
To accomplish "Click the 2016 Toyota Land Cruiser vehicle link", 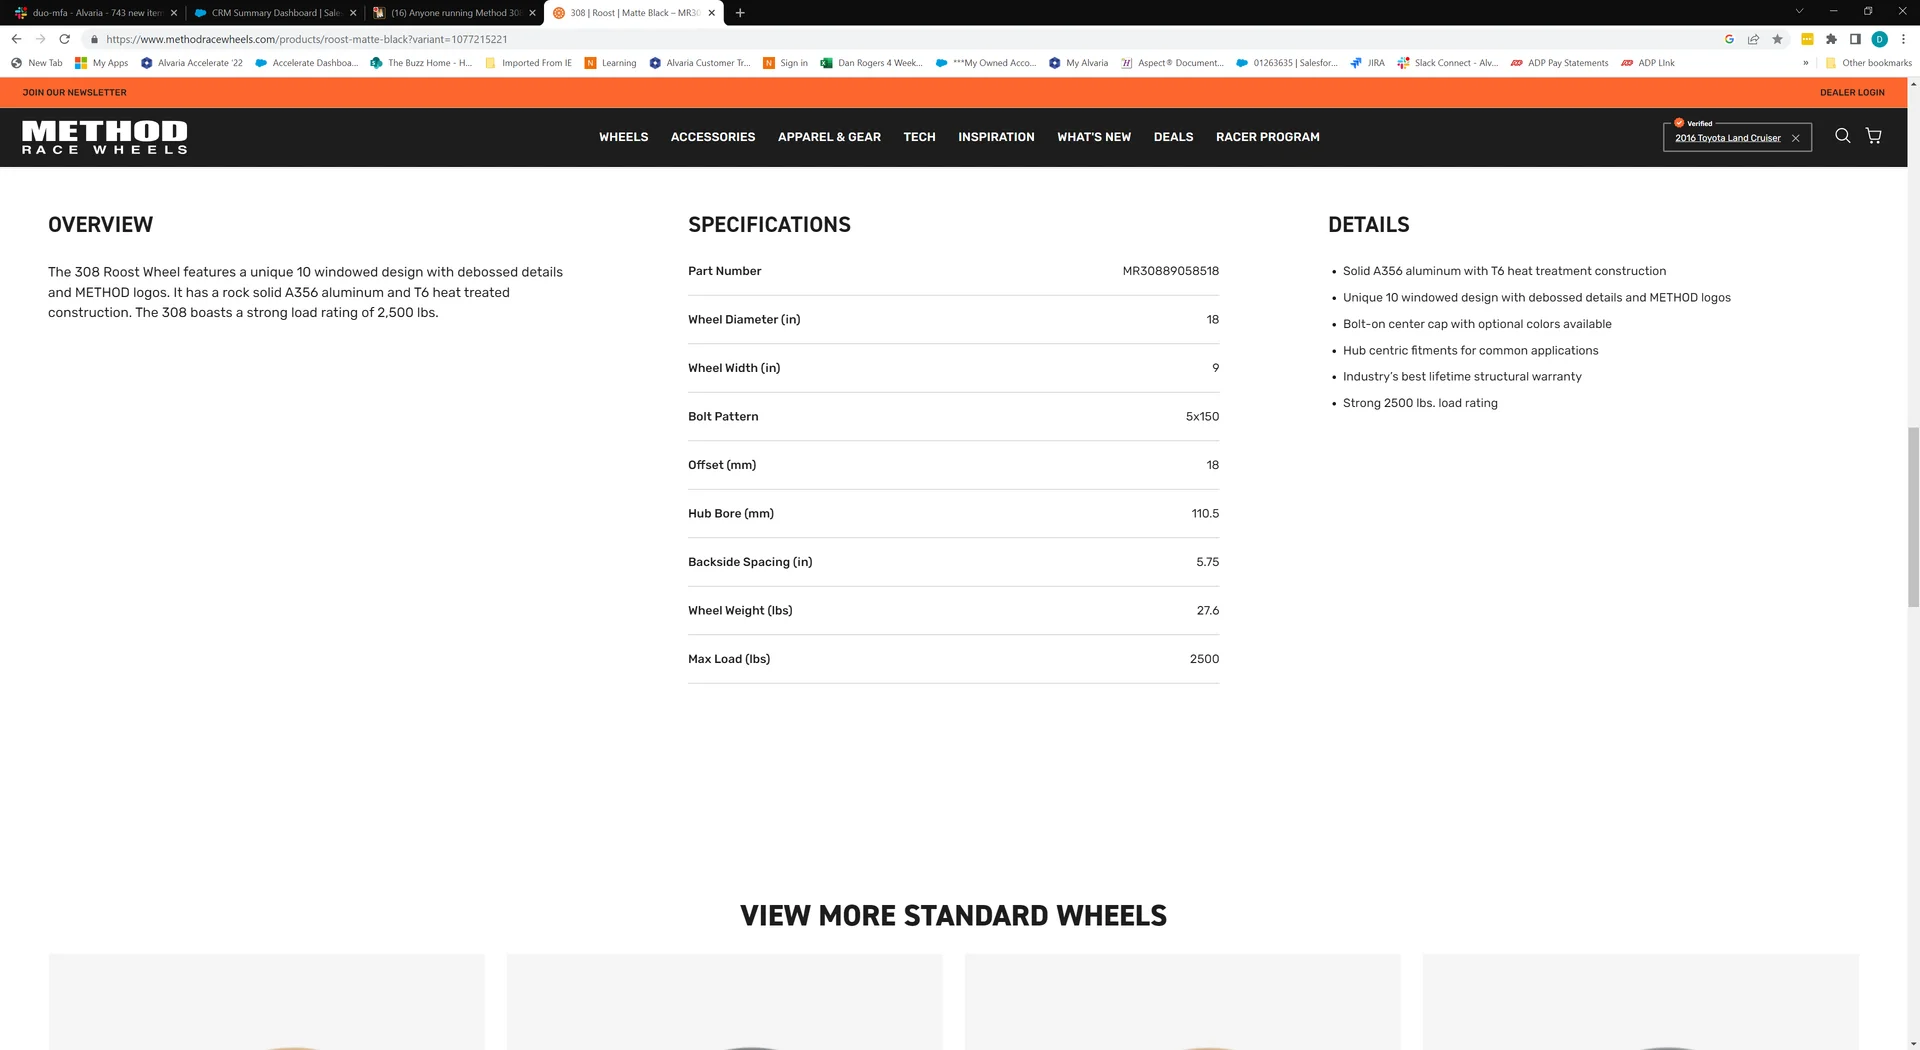I will coord(1727,138).
